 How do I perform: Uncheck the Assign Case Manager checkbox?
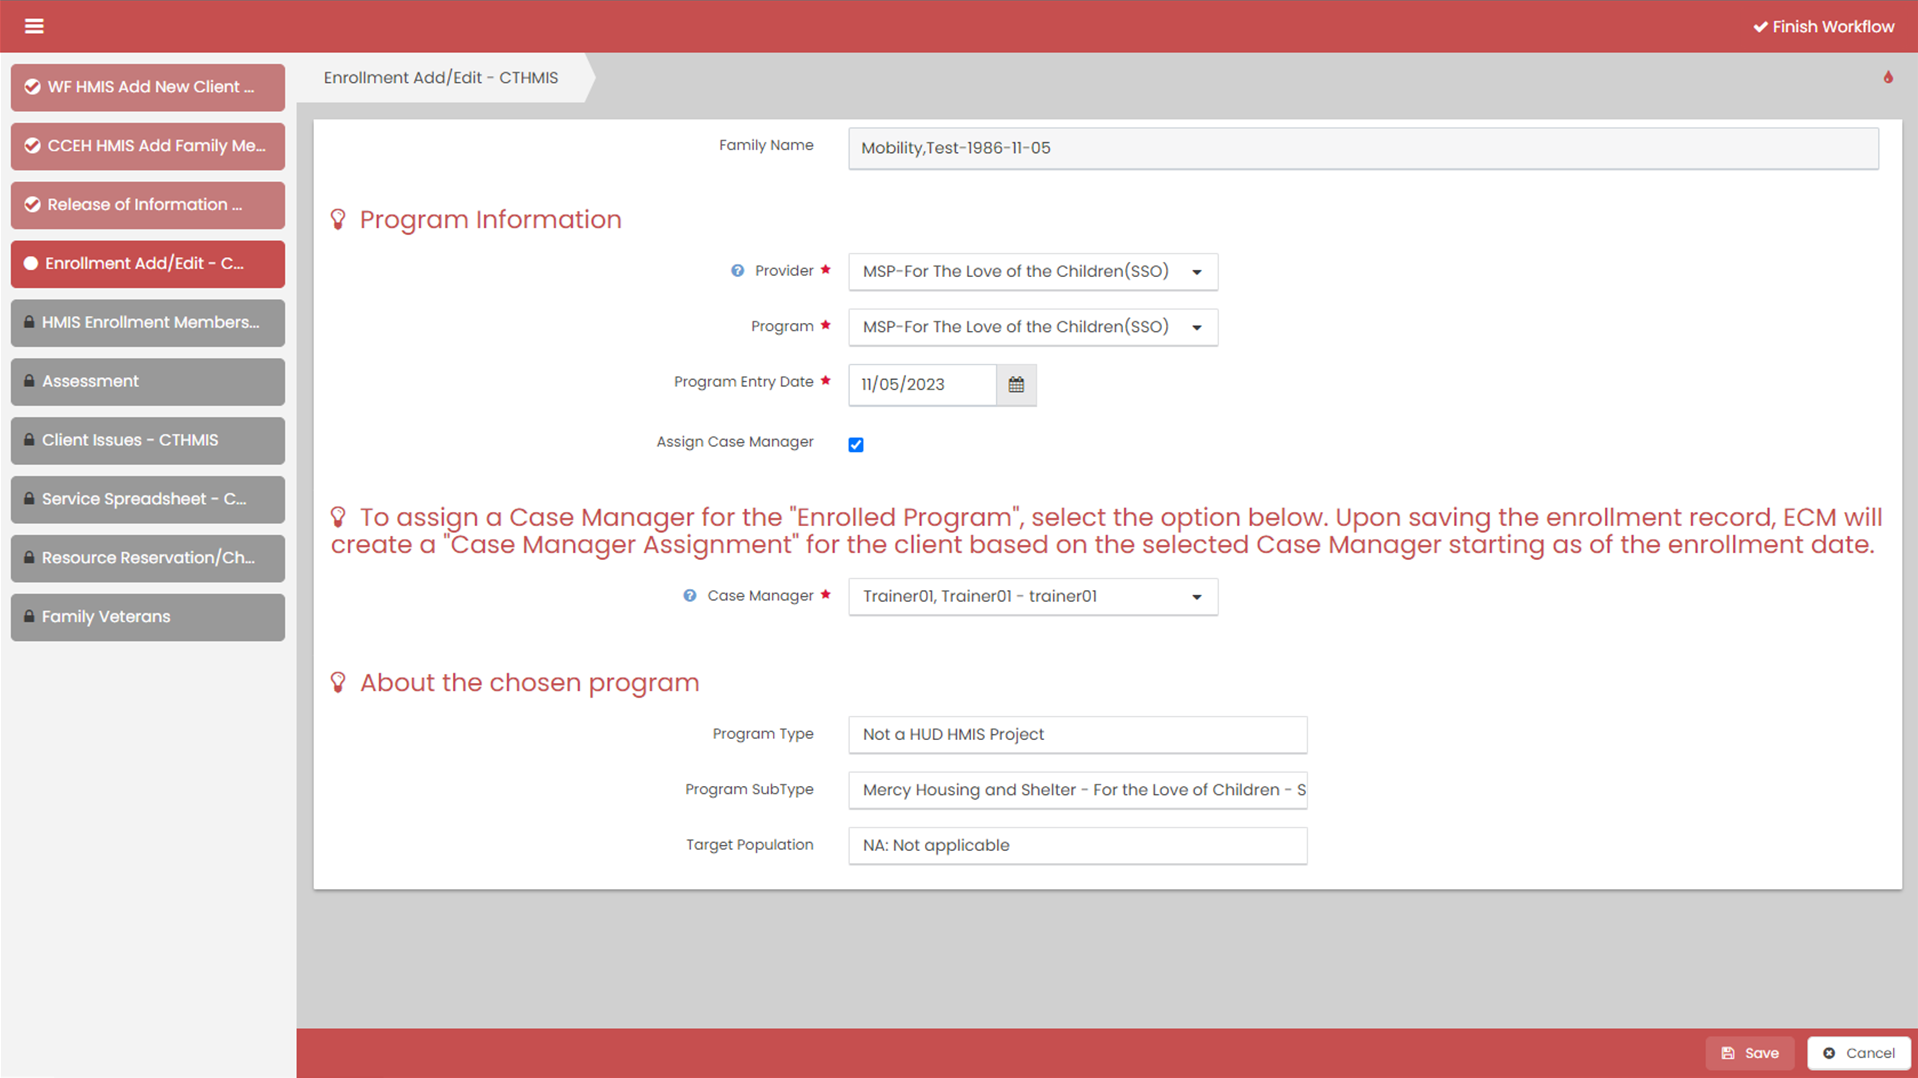pyautogui.click(x=856, y=445)
